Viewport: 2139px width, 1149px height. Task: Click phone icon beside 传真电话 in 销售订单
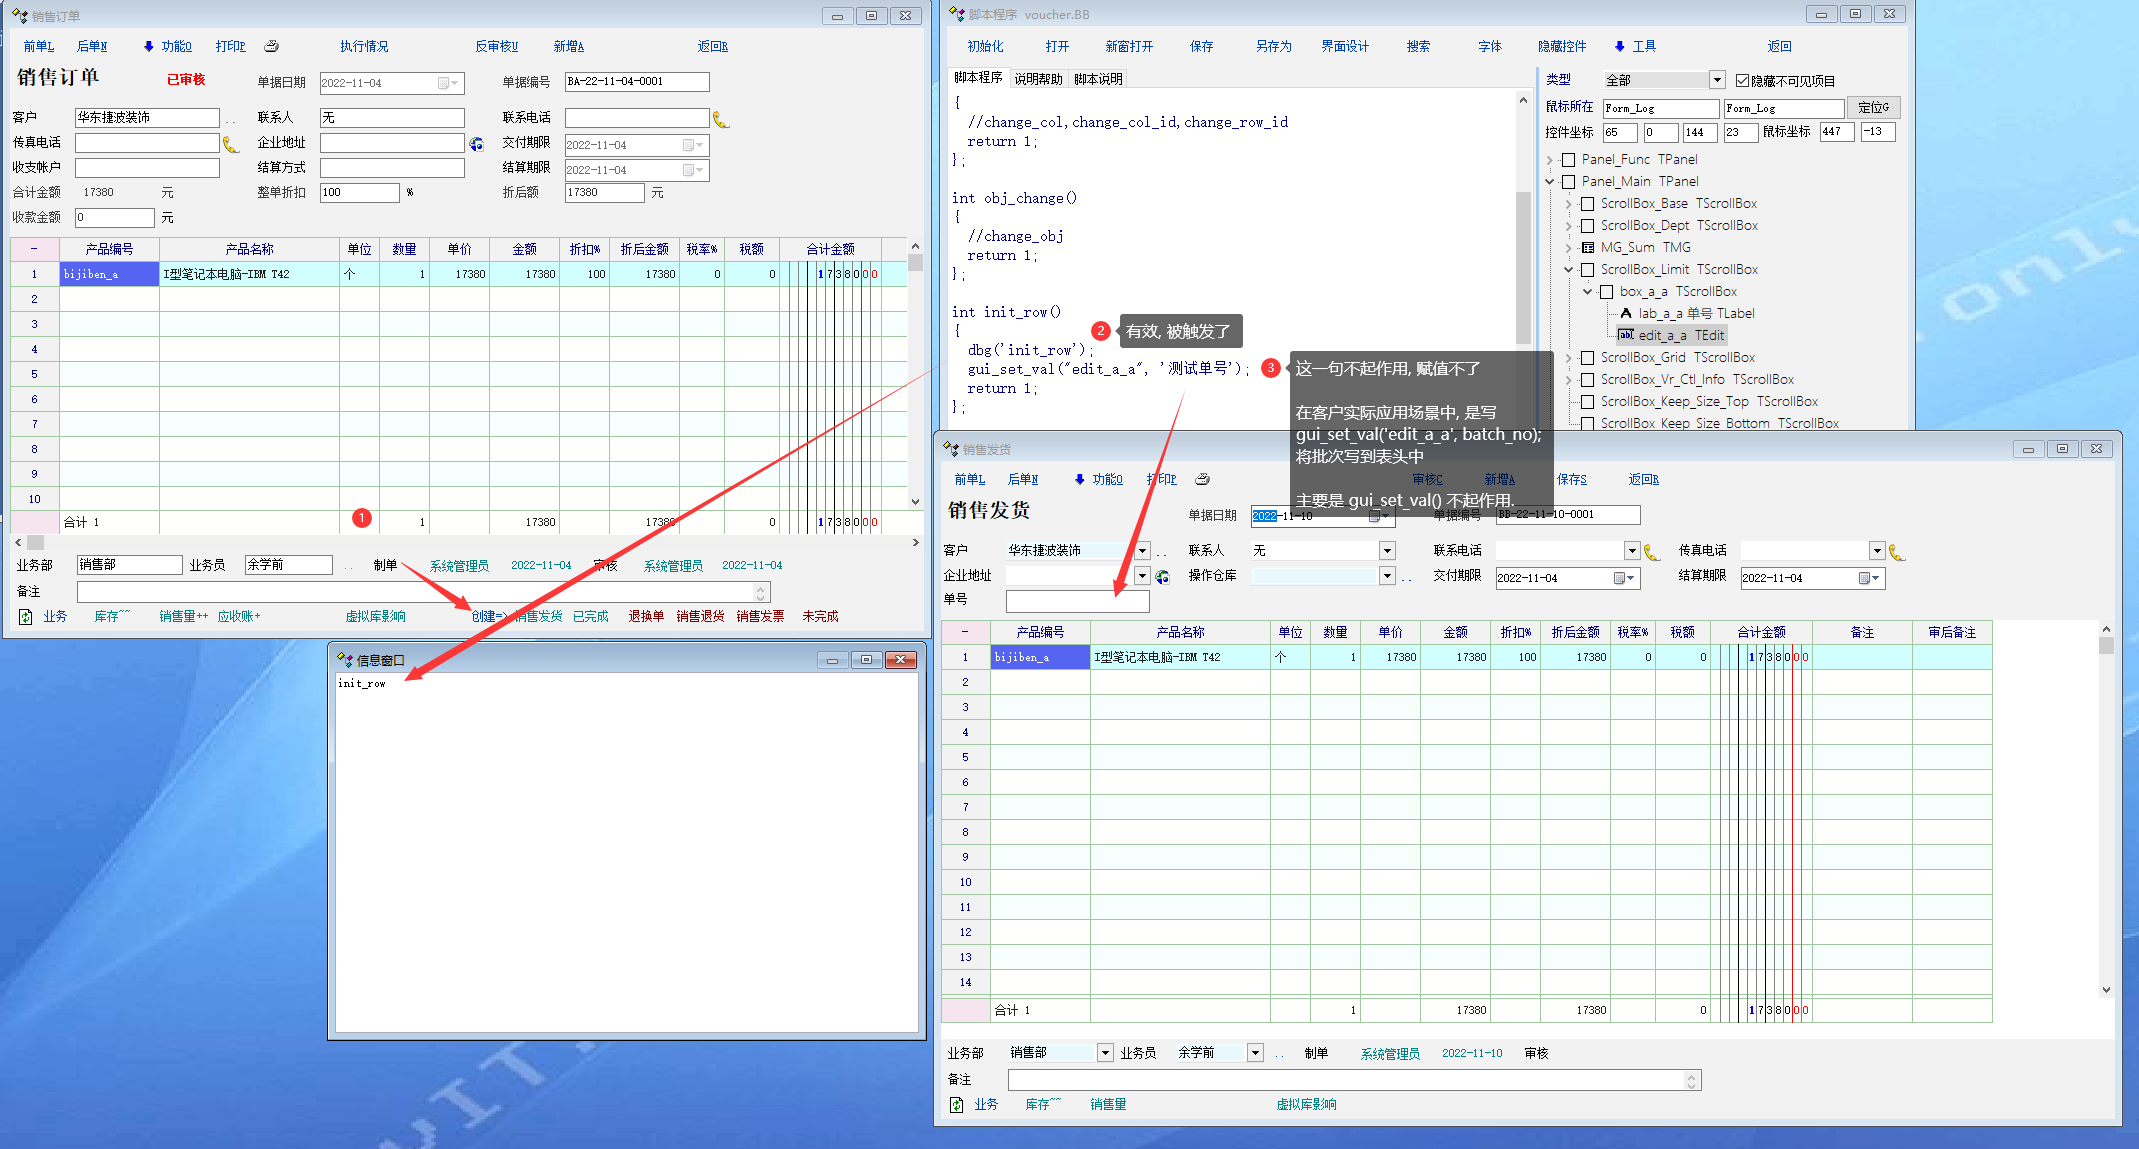(x=231, y=144)
